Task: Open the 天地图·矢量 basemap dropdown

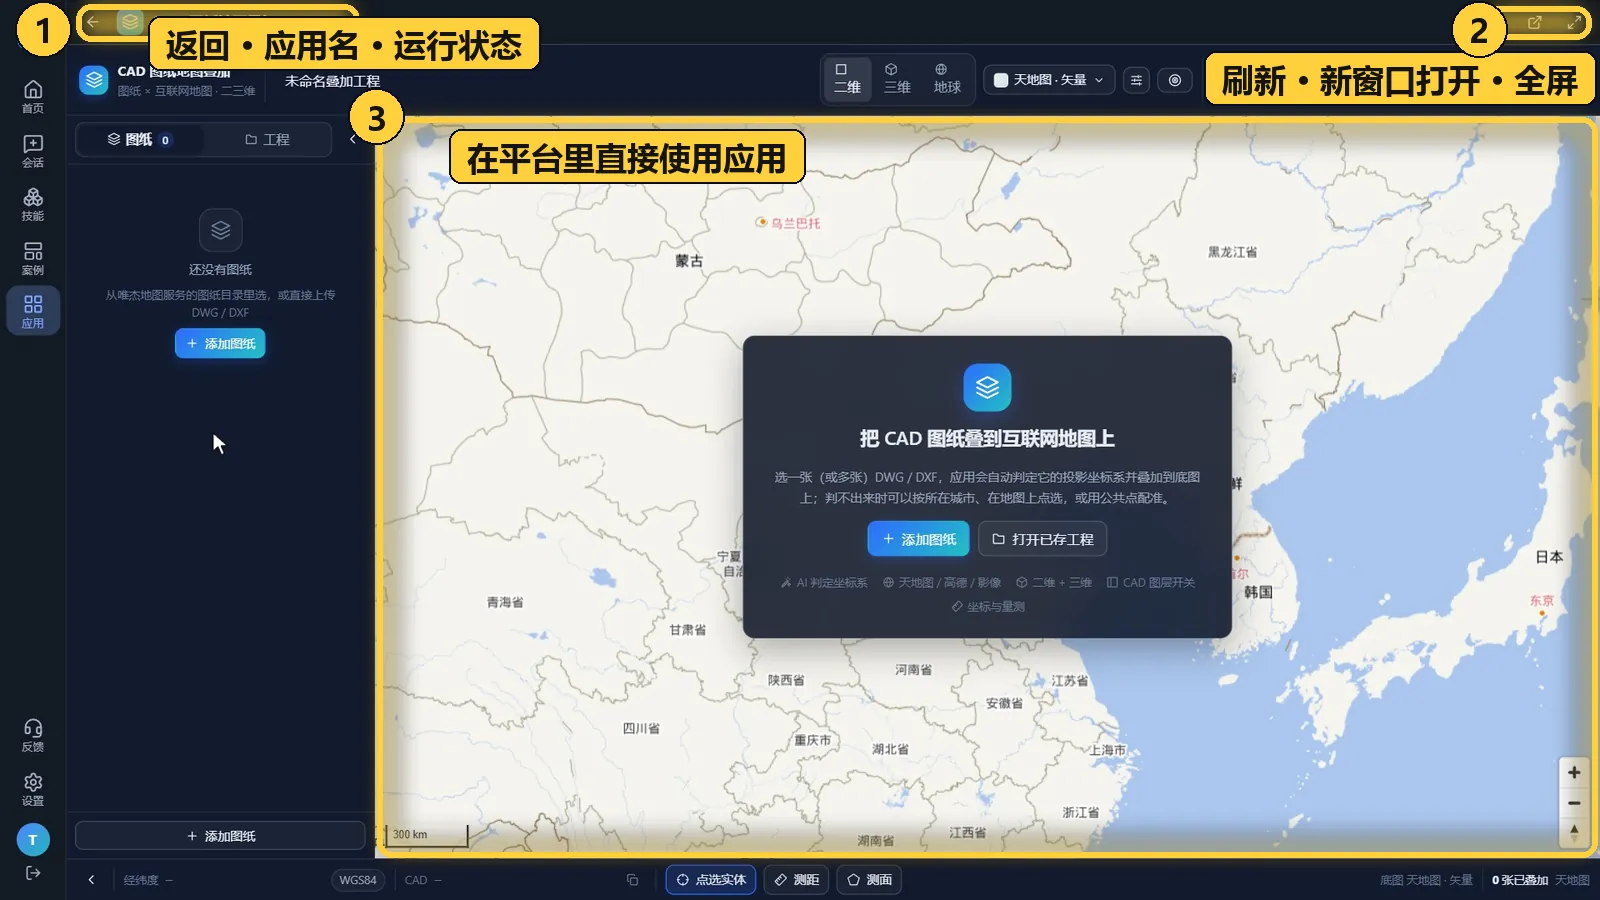Action: click(x=1049, y=80)
